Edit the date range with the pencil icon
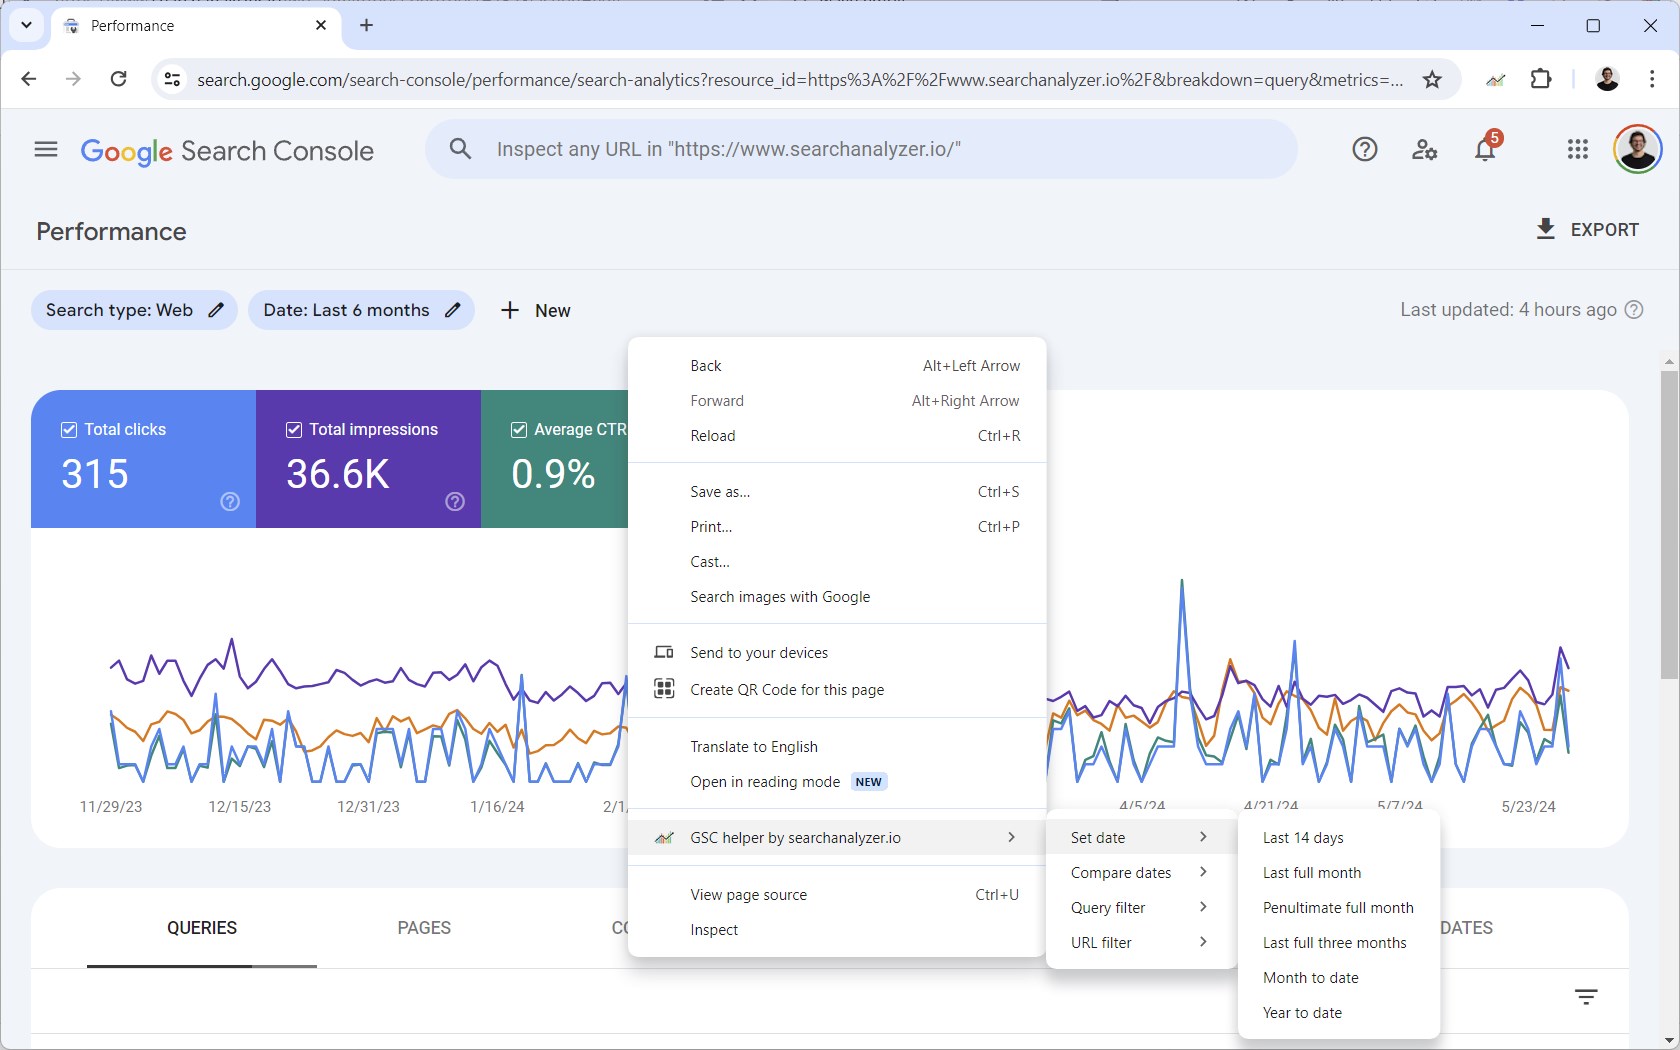Viewport: 1680px width, 1050px height. pos(452,310)
